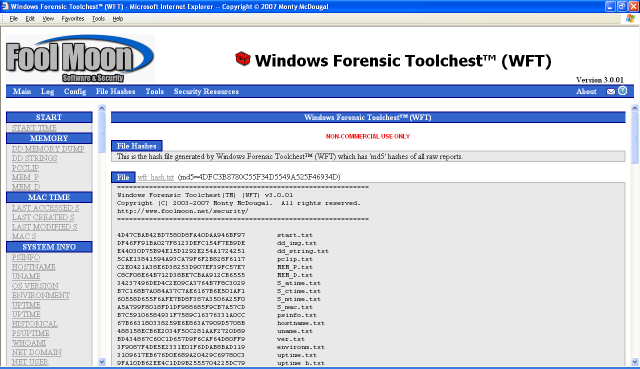Click the hostname.txt hash entry
This screenshot has width=640, height=369.
pos(221,323)
